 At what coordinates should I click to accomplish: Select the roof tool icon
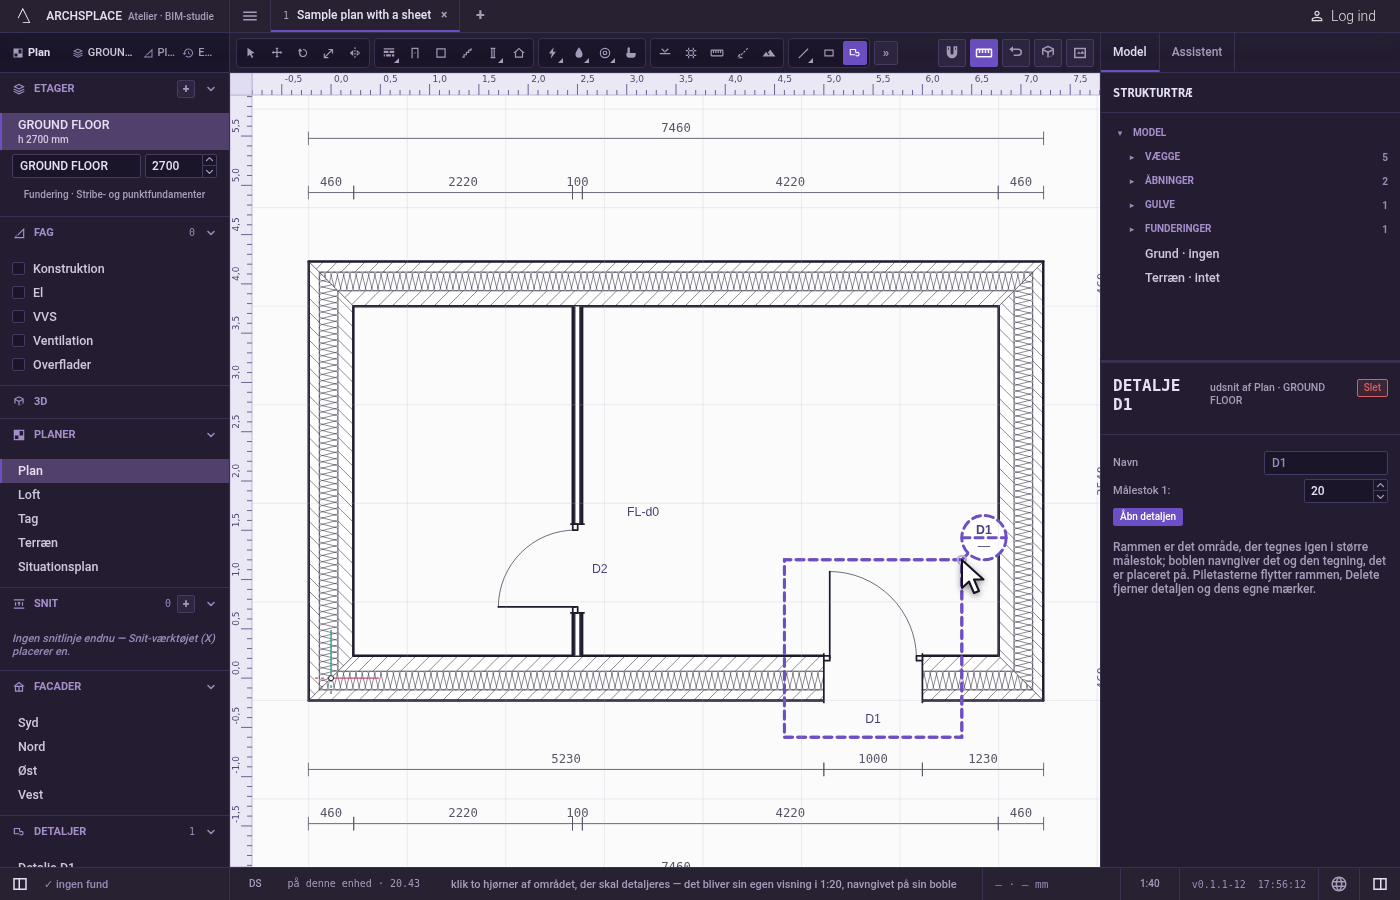click(x=519, y=53)
